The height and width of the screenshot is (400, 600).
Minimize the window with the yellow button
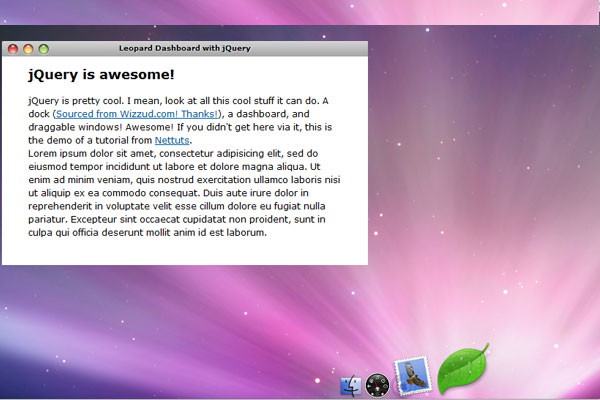[x=28, y=48]
